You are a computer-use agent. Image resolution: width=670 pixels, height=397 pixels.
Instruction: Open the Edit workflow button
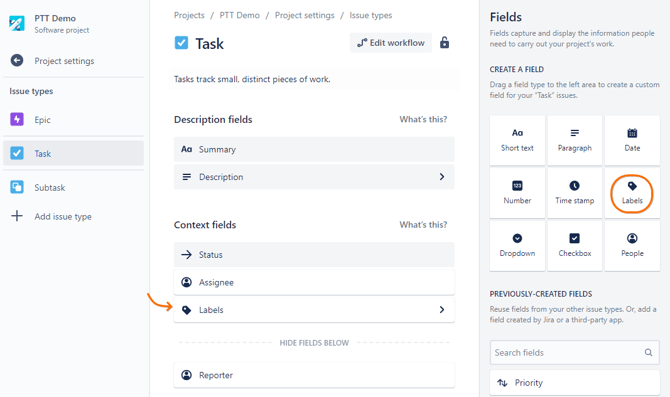391,43
